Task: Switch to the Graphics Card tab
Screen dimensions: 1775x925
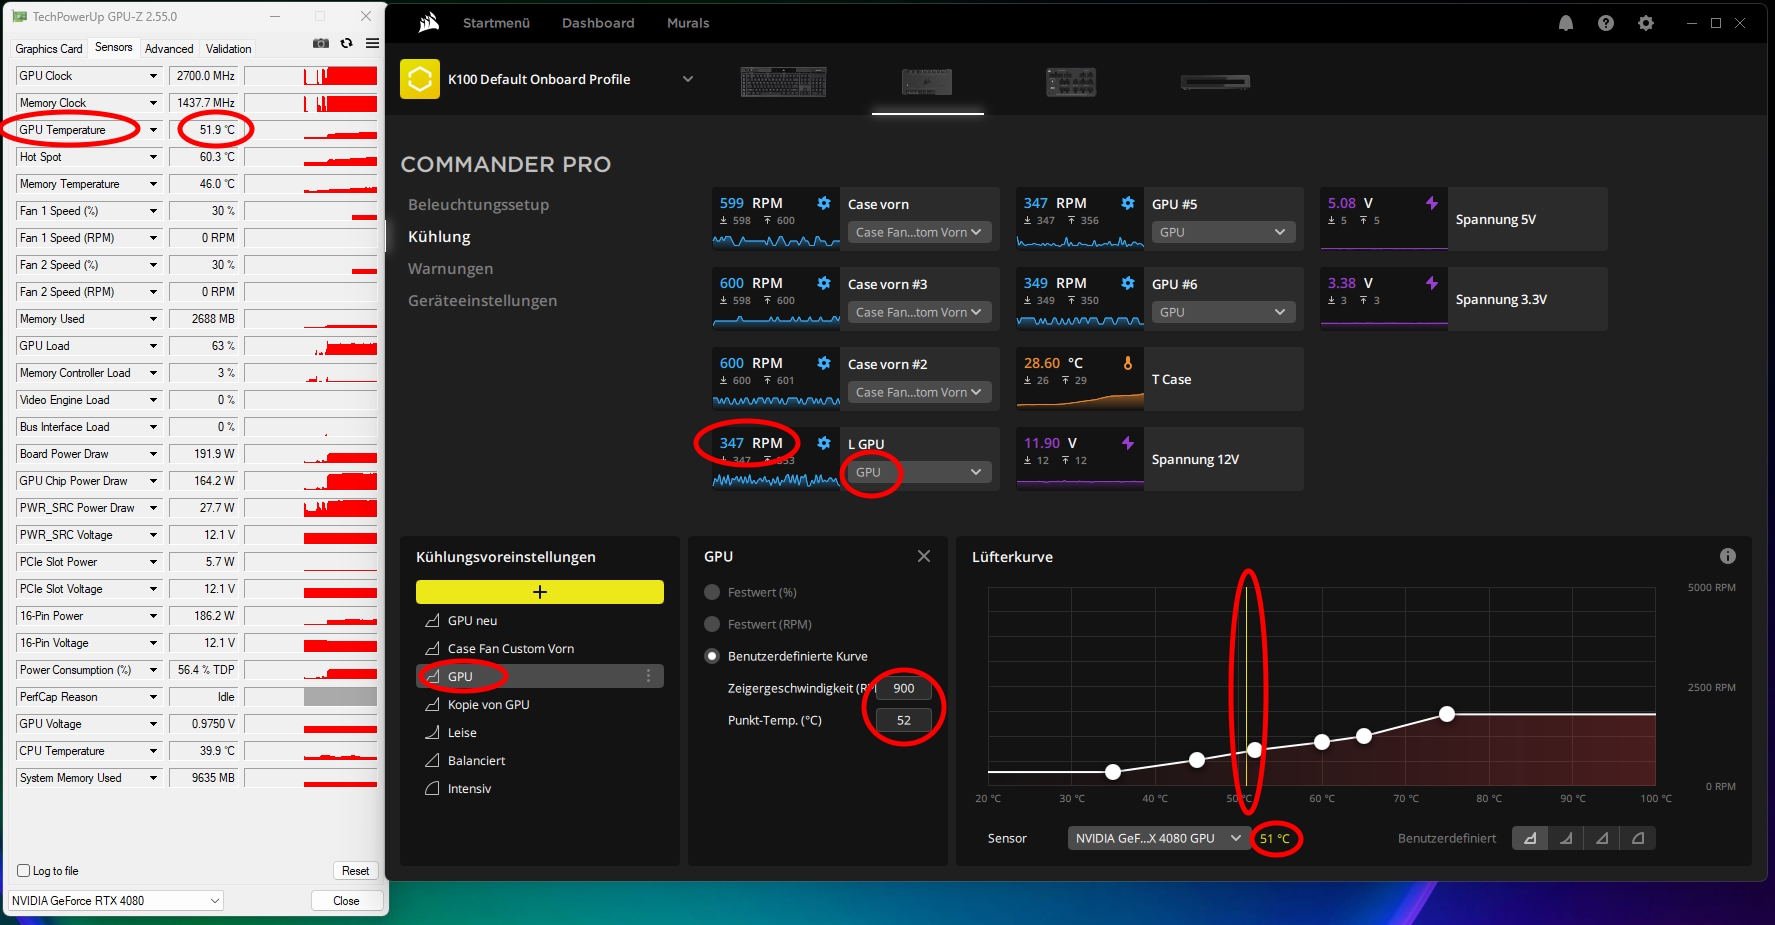Action: click(49, 49)
